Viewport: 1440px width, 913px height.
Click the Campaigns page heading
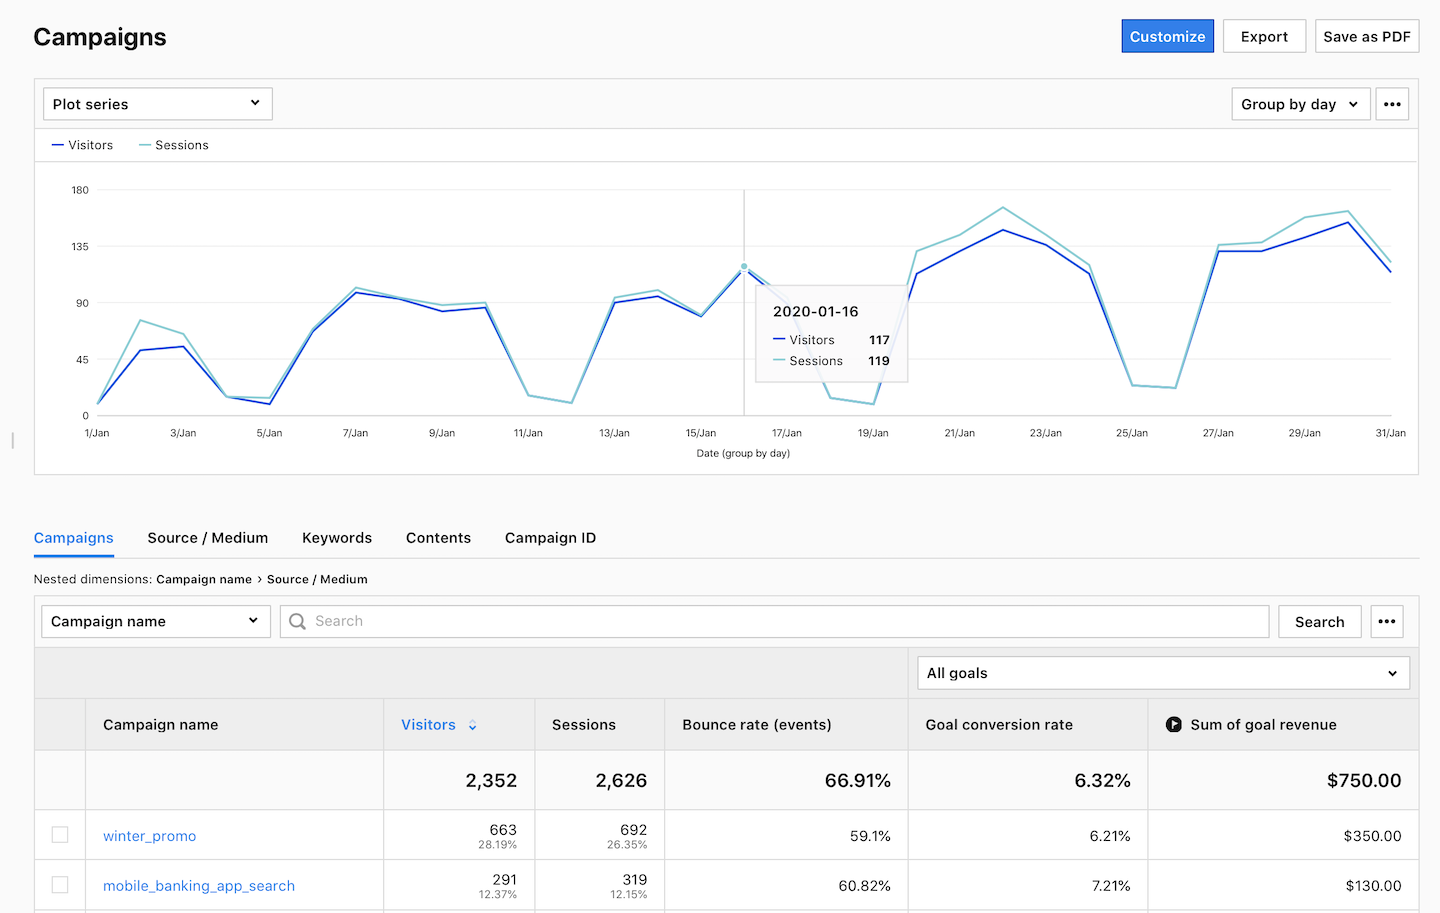(x=100, y=37)
